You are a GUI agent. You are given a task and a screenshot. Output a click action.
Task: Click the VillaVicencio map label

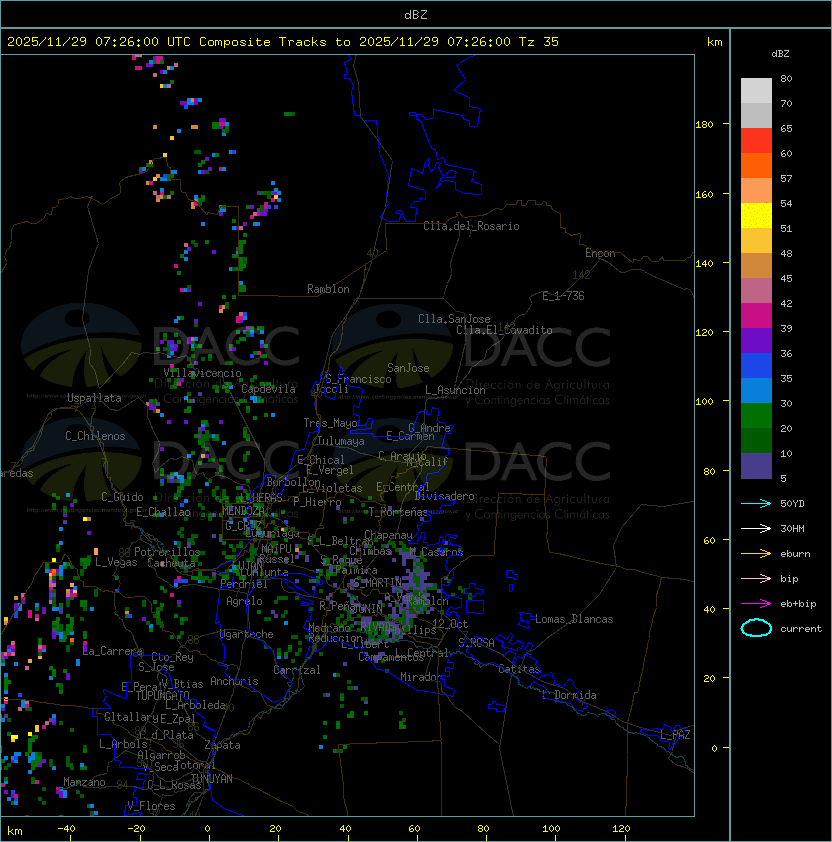click(202, 373)
